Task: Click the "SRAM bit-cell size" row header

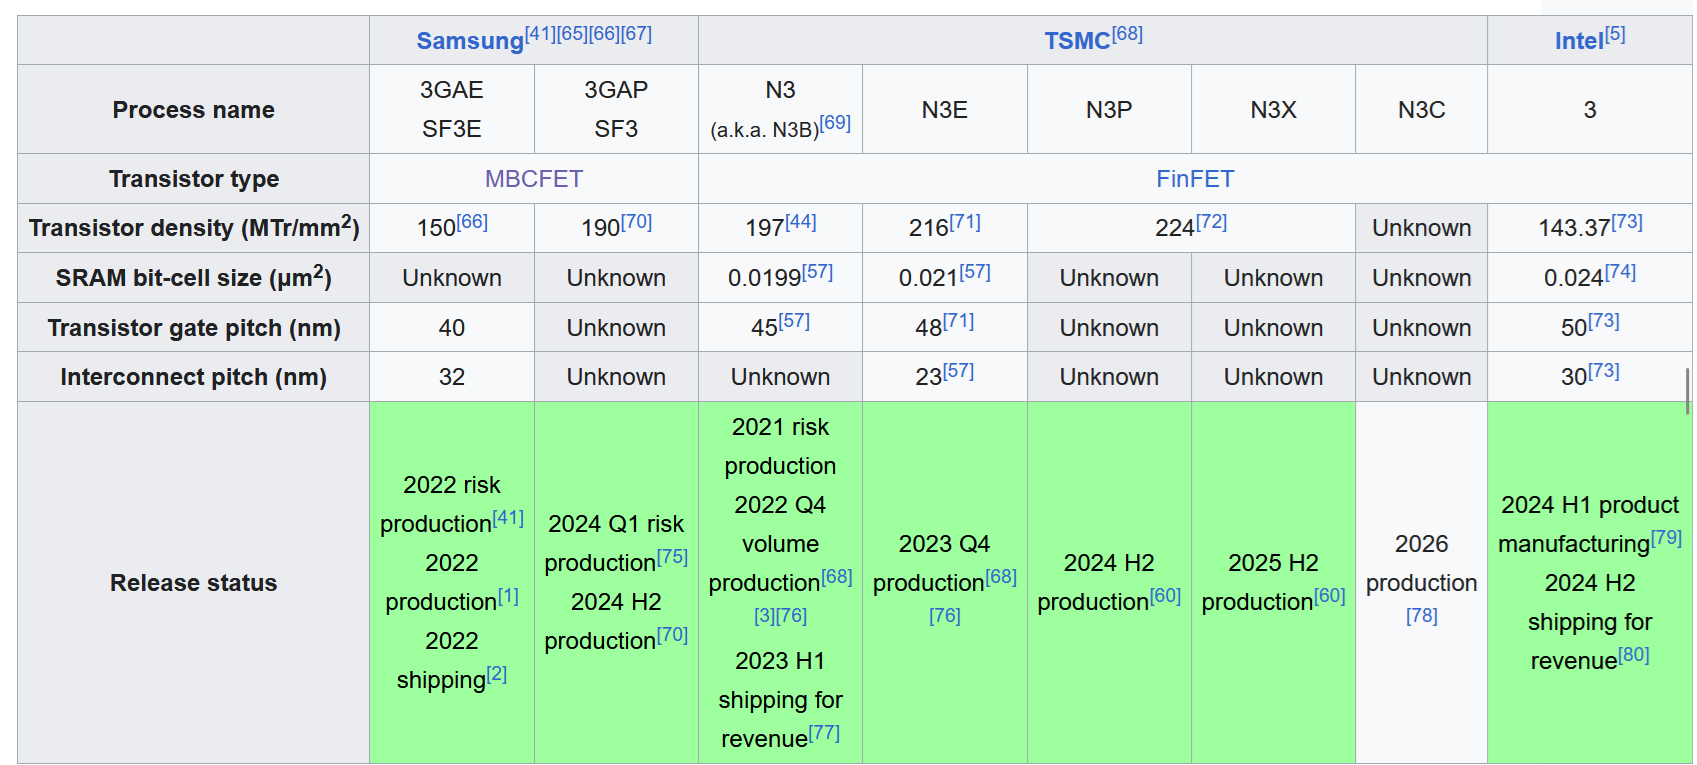Action: [194, 278]
